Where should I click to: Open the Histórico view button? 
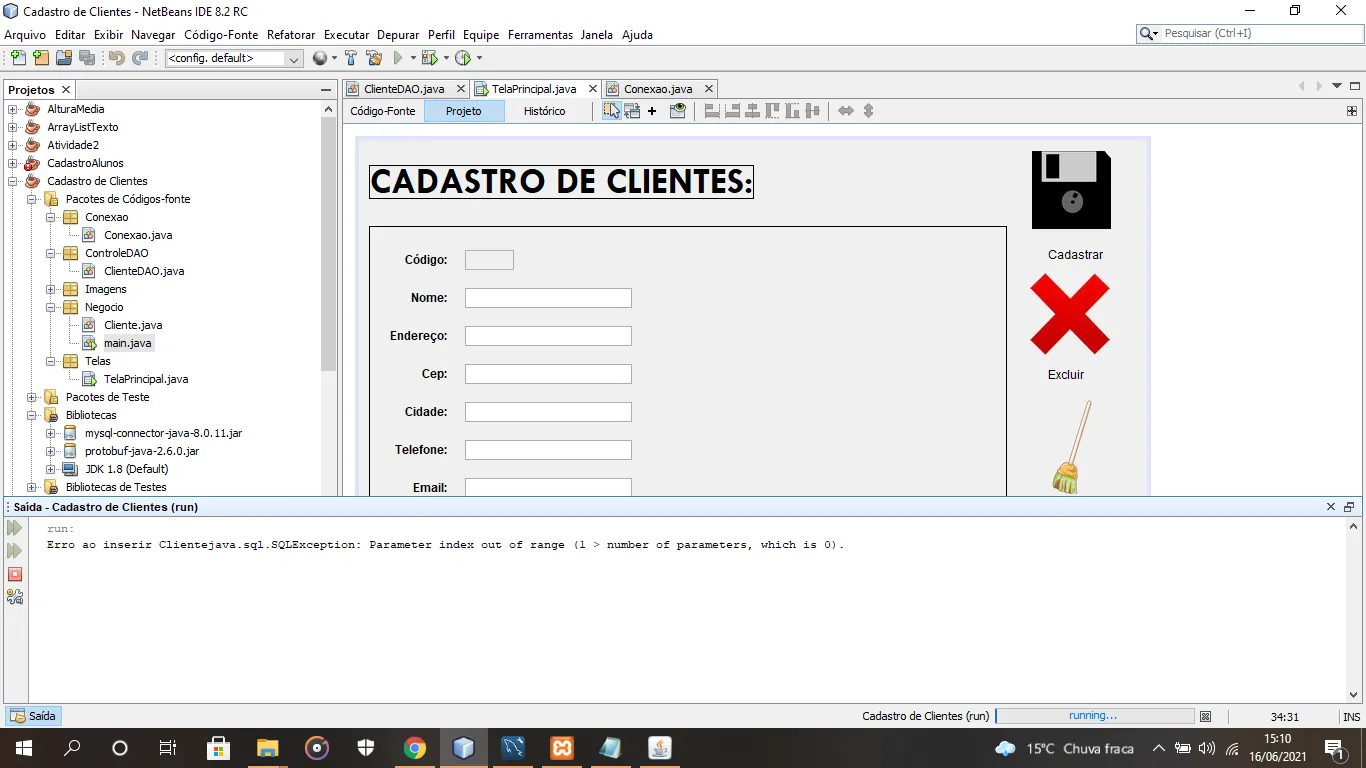click(545, 111)
